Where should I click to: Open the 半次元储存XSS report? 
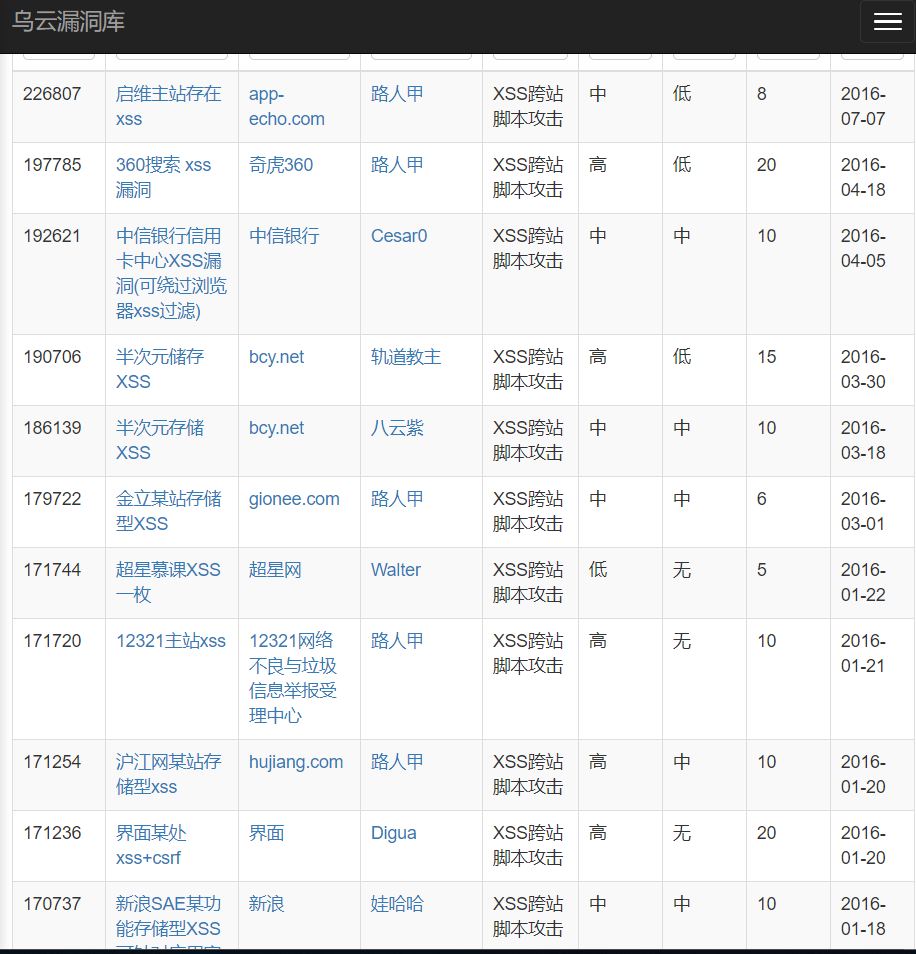click(x=160, y=369)
